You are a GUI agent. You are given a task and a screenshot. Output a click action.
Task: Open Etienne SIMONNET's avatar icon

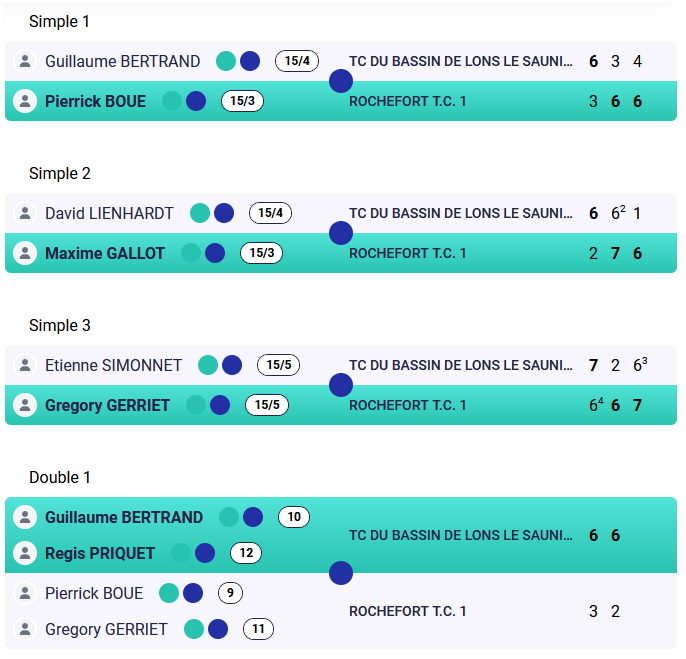25,365
